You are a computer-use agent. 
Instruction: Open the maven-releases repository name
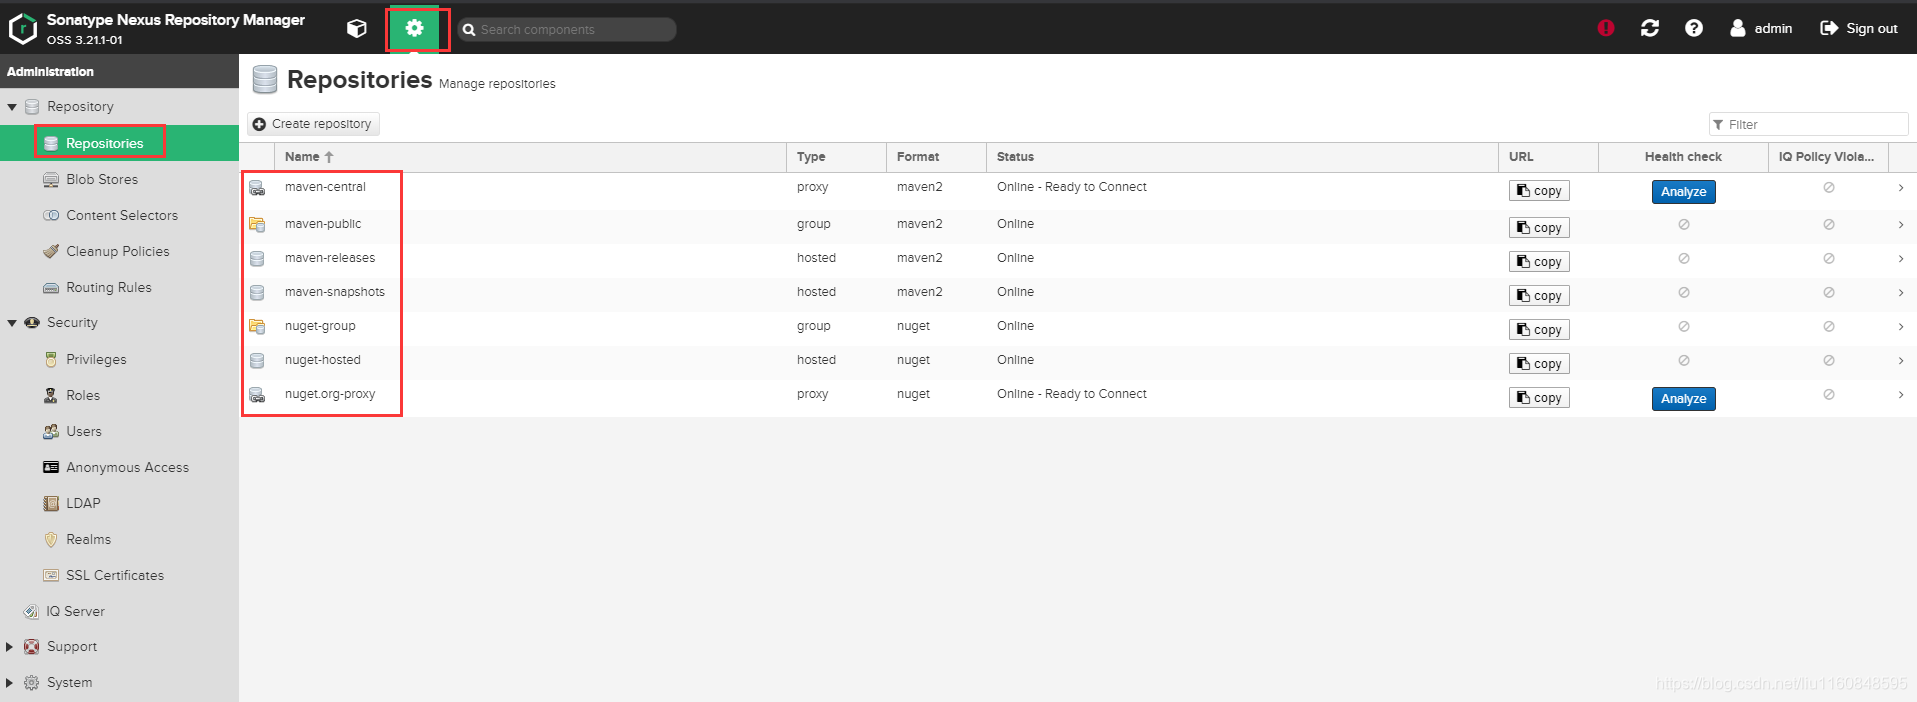[330, 258]
